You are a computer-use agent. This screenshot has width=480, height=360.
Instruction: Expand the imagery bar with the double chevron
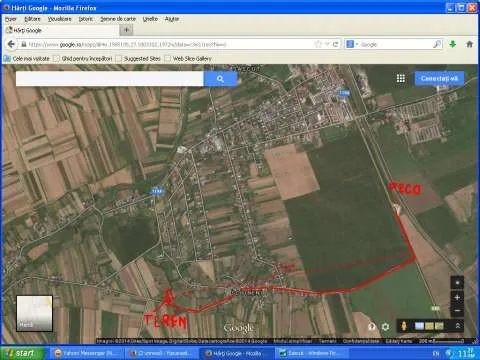pos(458,326)
